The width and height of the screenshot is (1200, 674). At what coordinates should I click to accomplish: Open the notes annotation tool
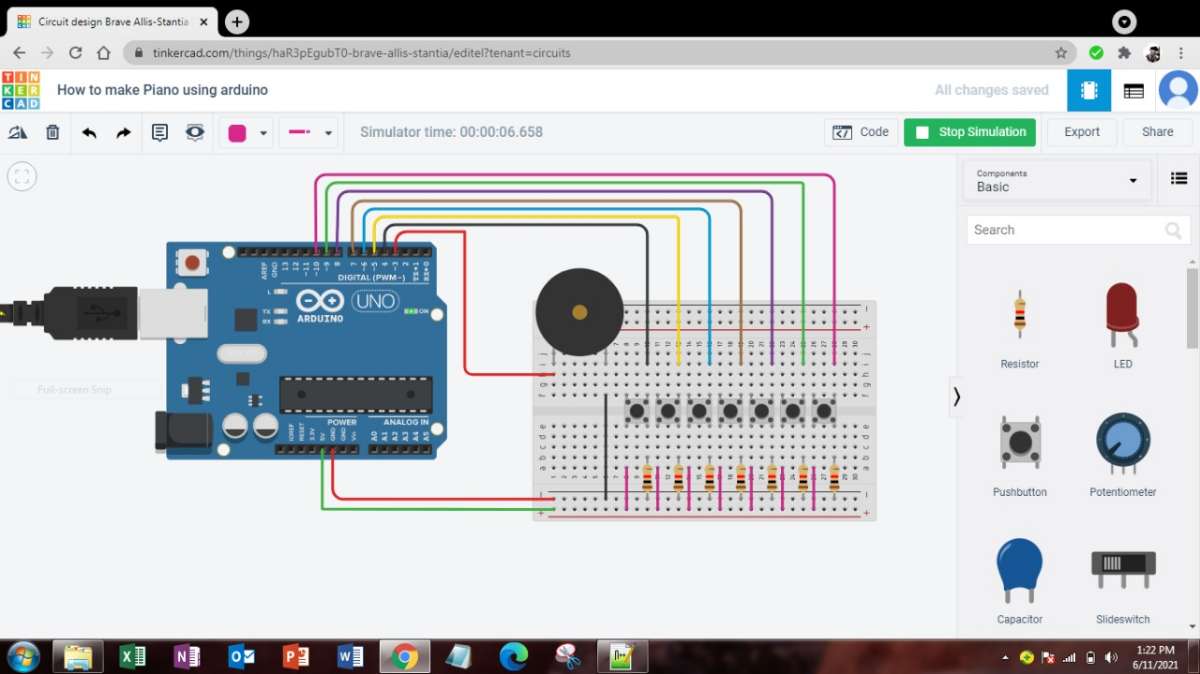(x=160, y=132)
